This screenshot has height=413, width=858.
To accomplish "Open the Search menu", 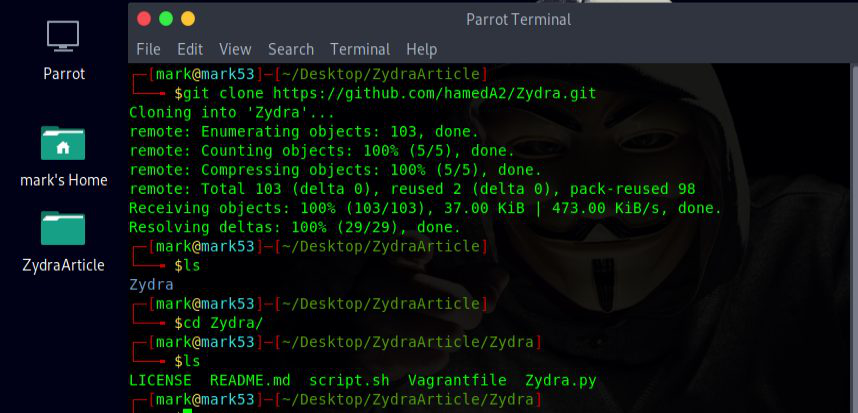I will pyautogui.click(x=291, y=49).
